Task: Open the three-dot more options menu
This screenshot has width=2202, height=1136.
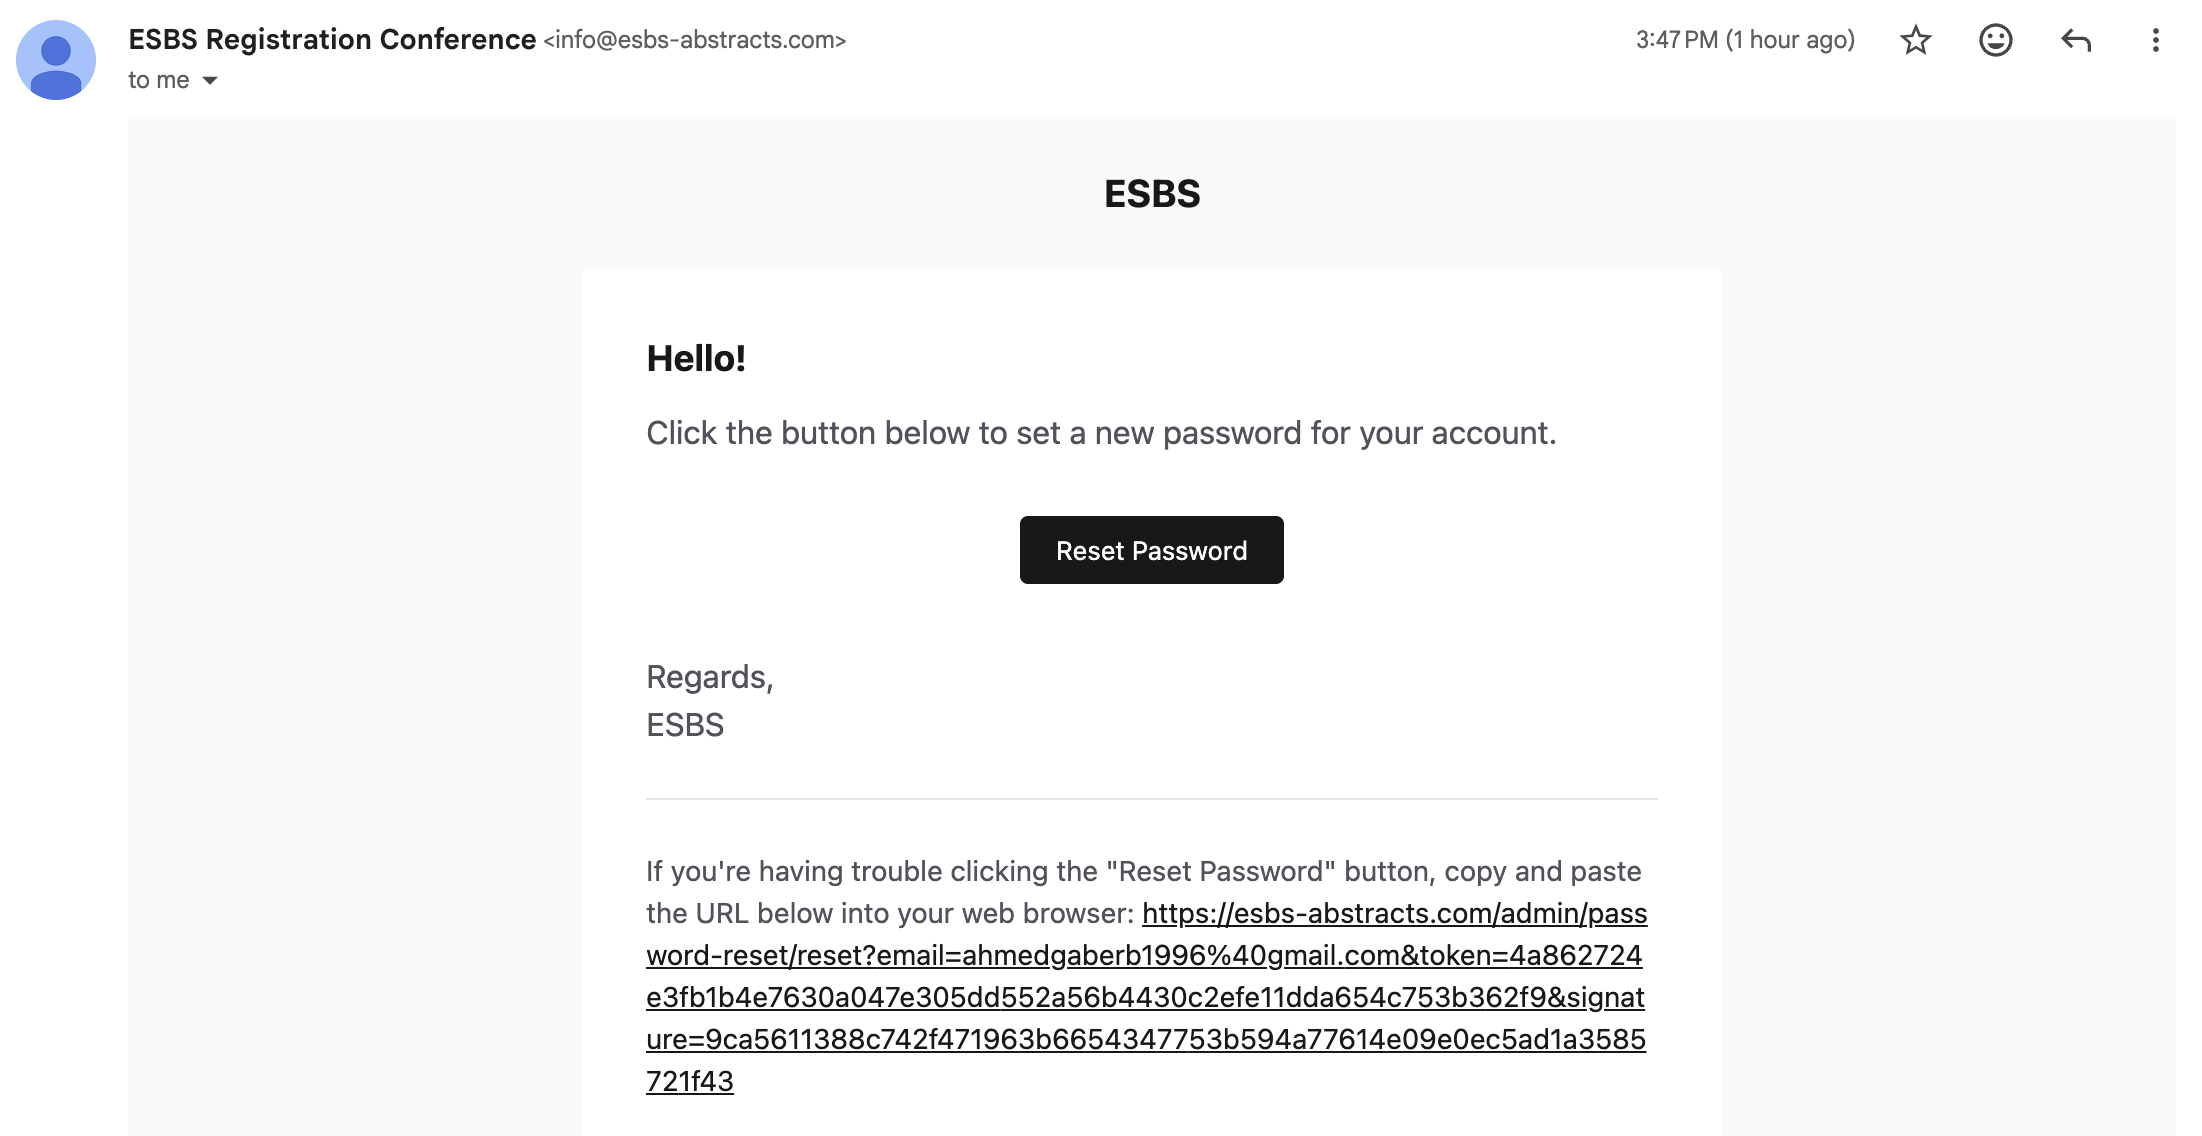Action: click(x=2155, y=40)
